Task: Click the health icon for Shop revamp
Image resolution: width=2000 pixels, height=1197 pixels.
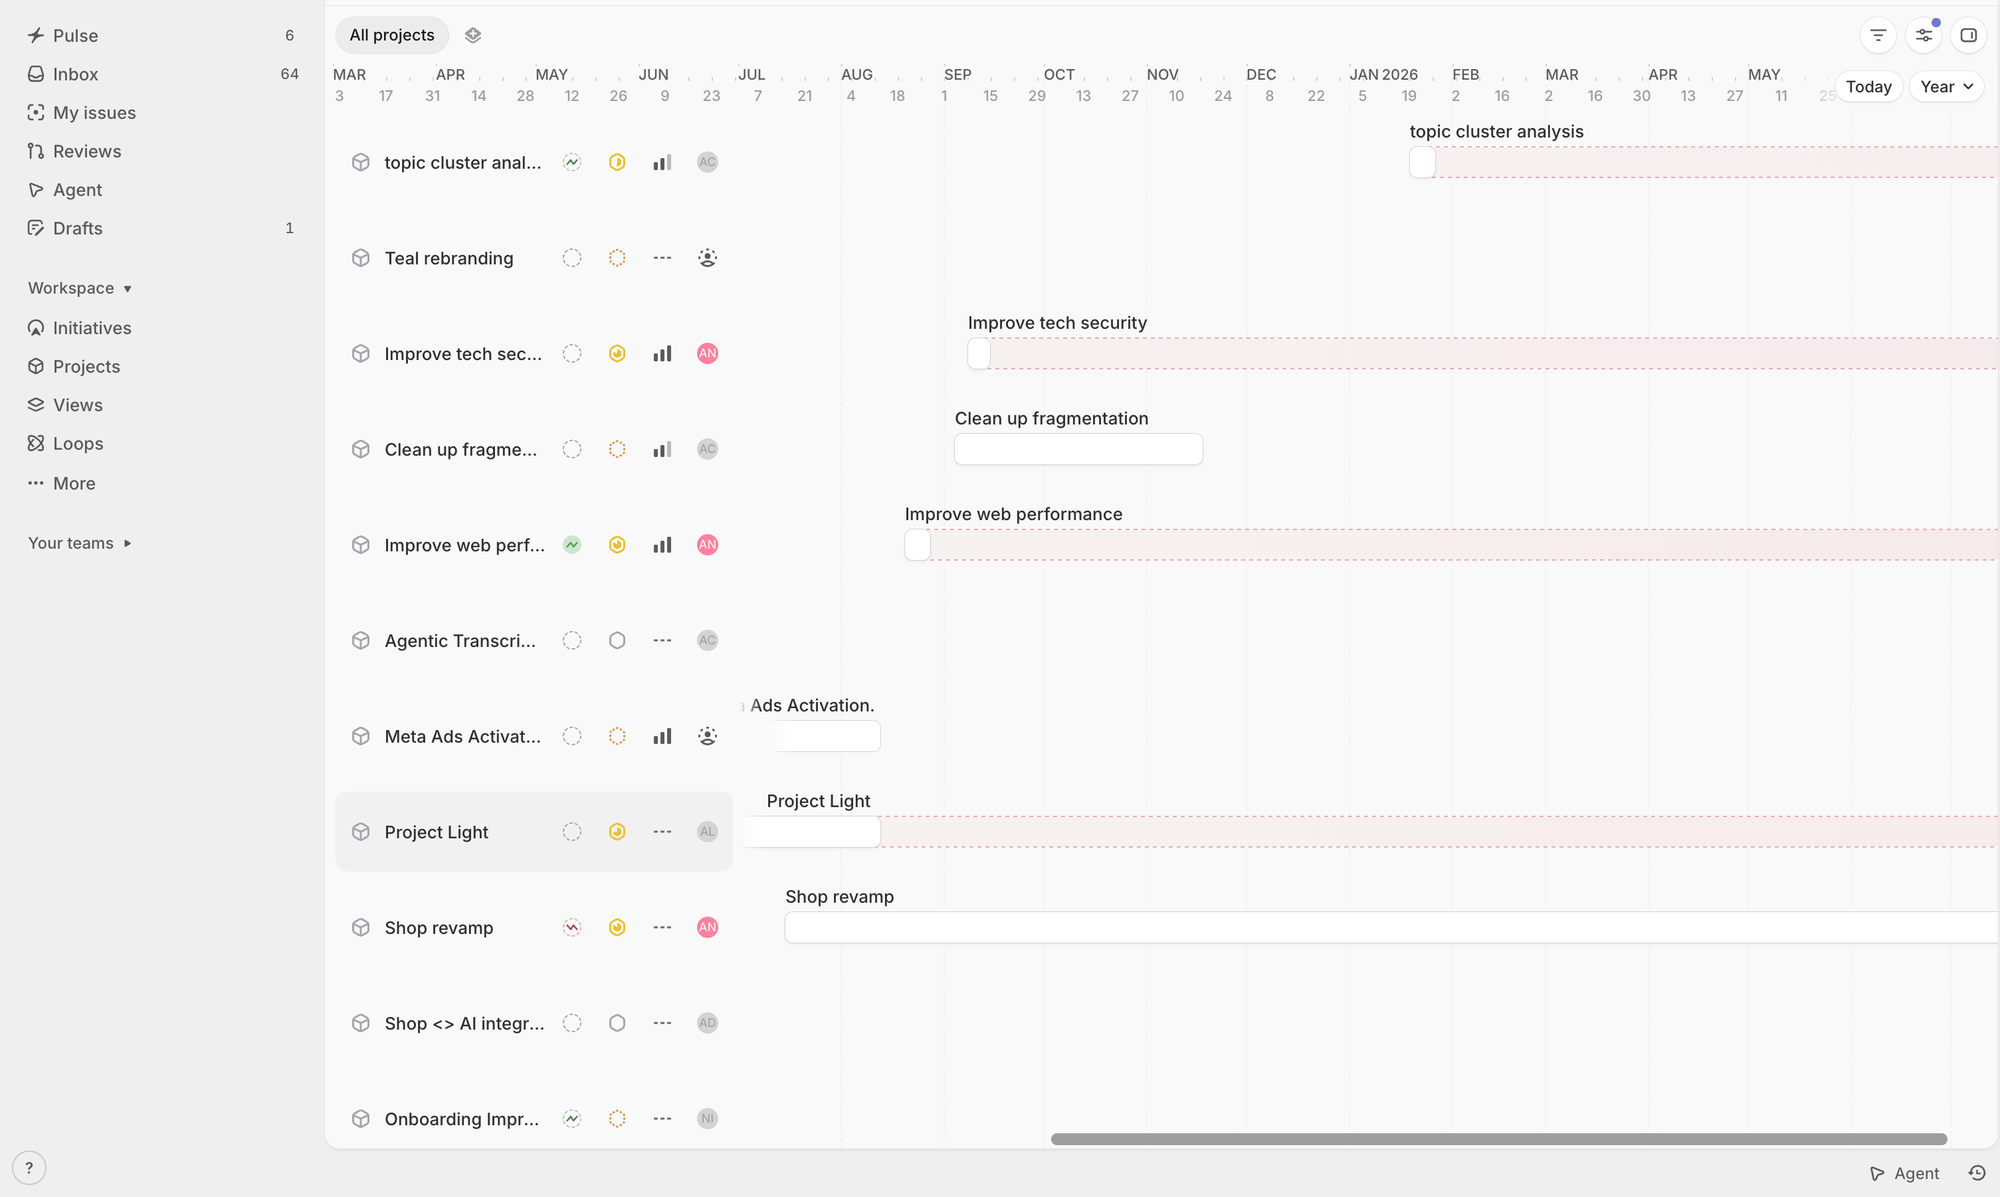Action: [x=572, y=928]
